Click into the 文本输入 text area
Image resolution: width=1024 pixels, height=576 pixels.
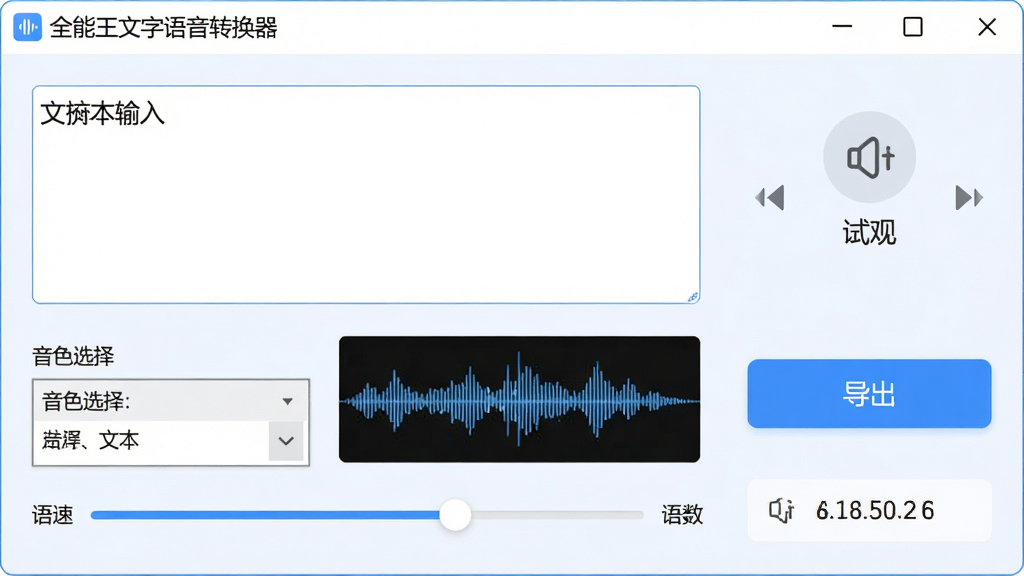coord(366,195)
